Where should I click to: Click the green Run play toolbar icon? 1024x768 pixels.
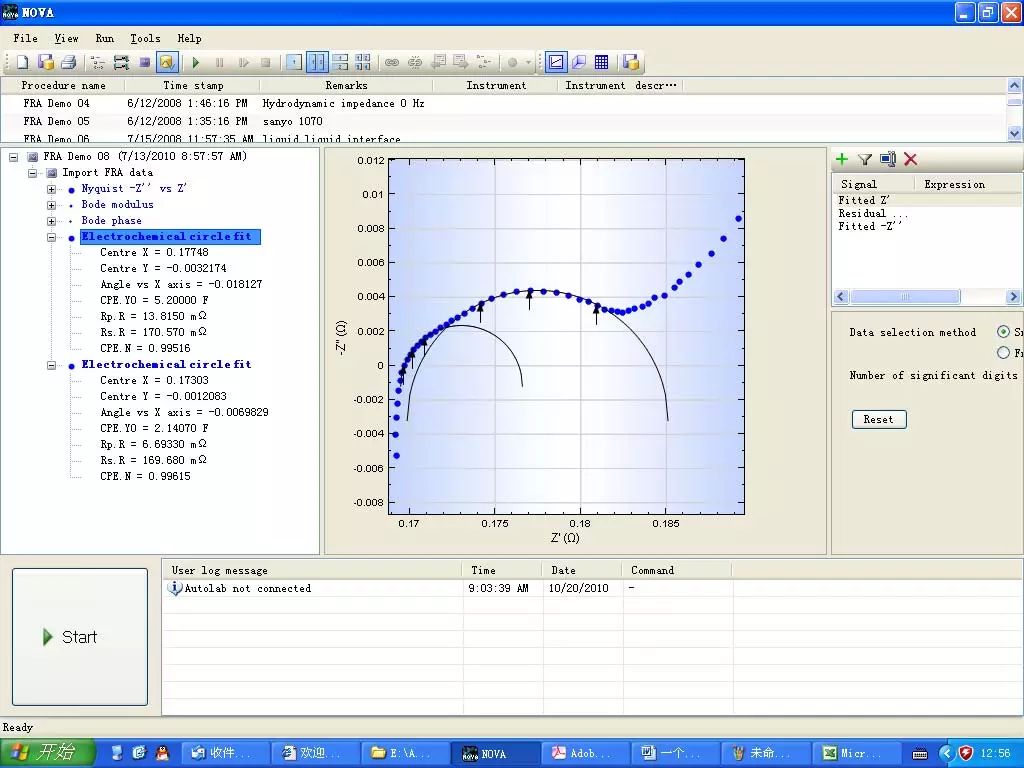tap(195, 62)
